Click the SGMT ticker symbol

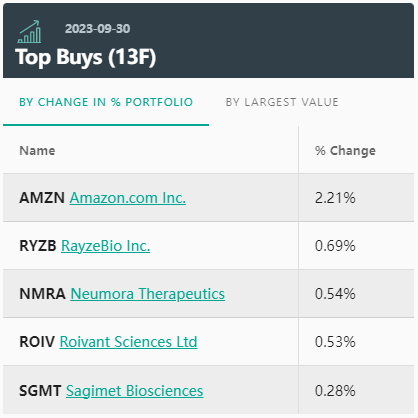coord(40,391)
